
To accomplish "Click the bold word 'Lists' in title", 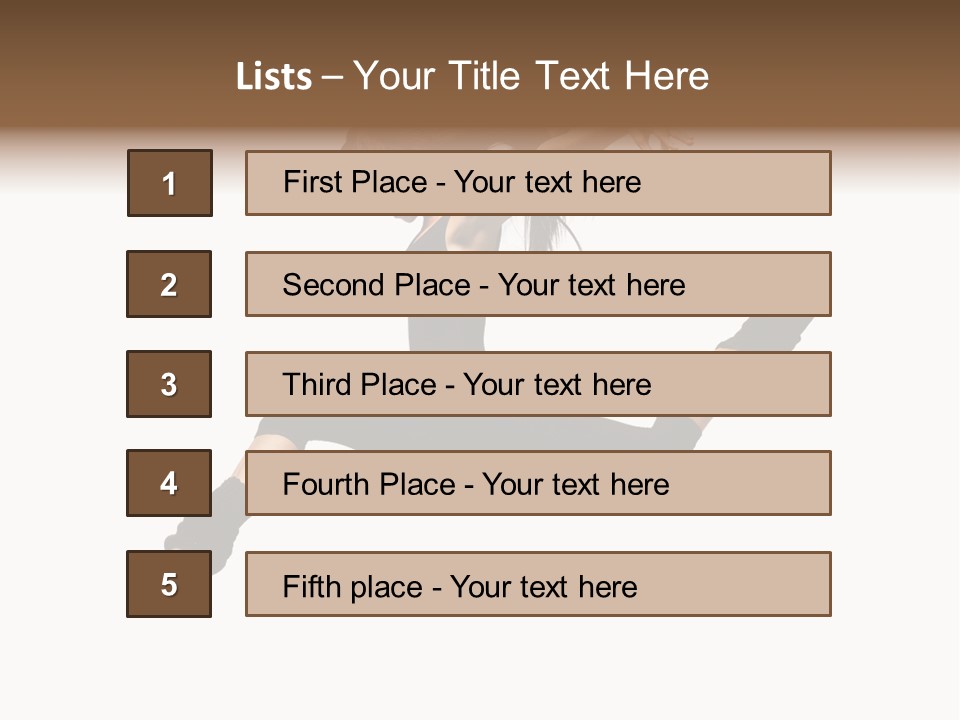I will click(x=273, y=77).
